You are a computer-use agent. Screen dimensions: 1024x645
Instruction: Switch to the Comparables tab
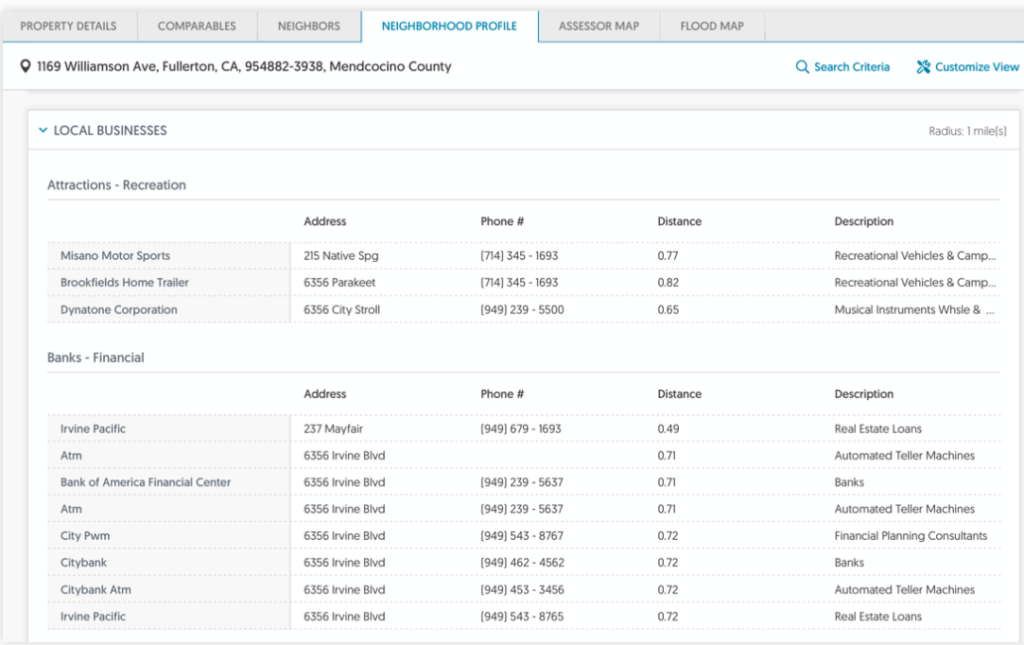point(197,26)
